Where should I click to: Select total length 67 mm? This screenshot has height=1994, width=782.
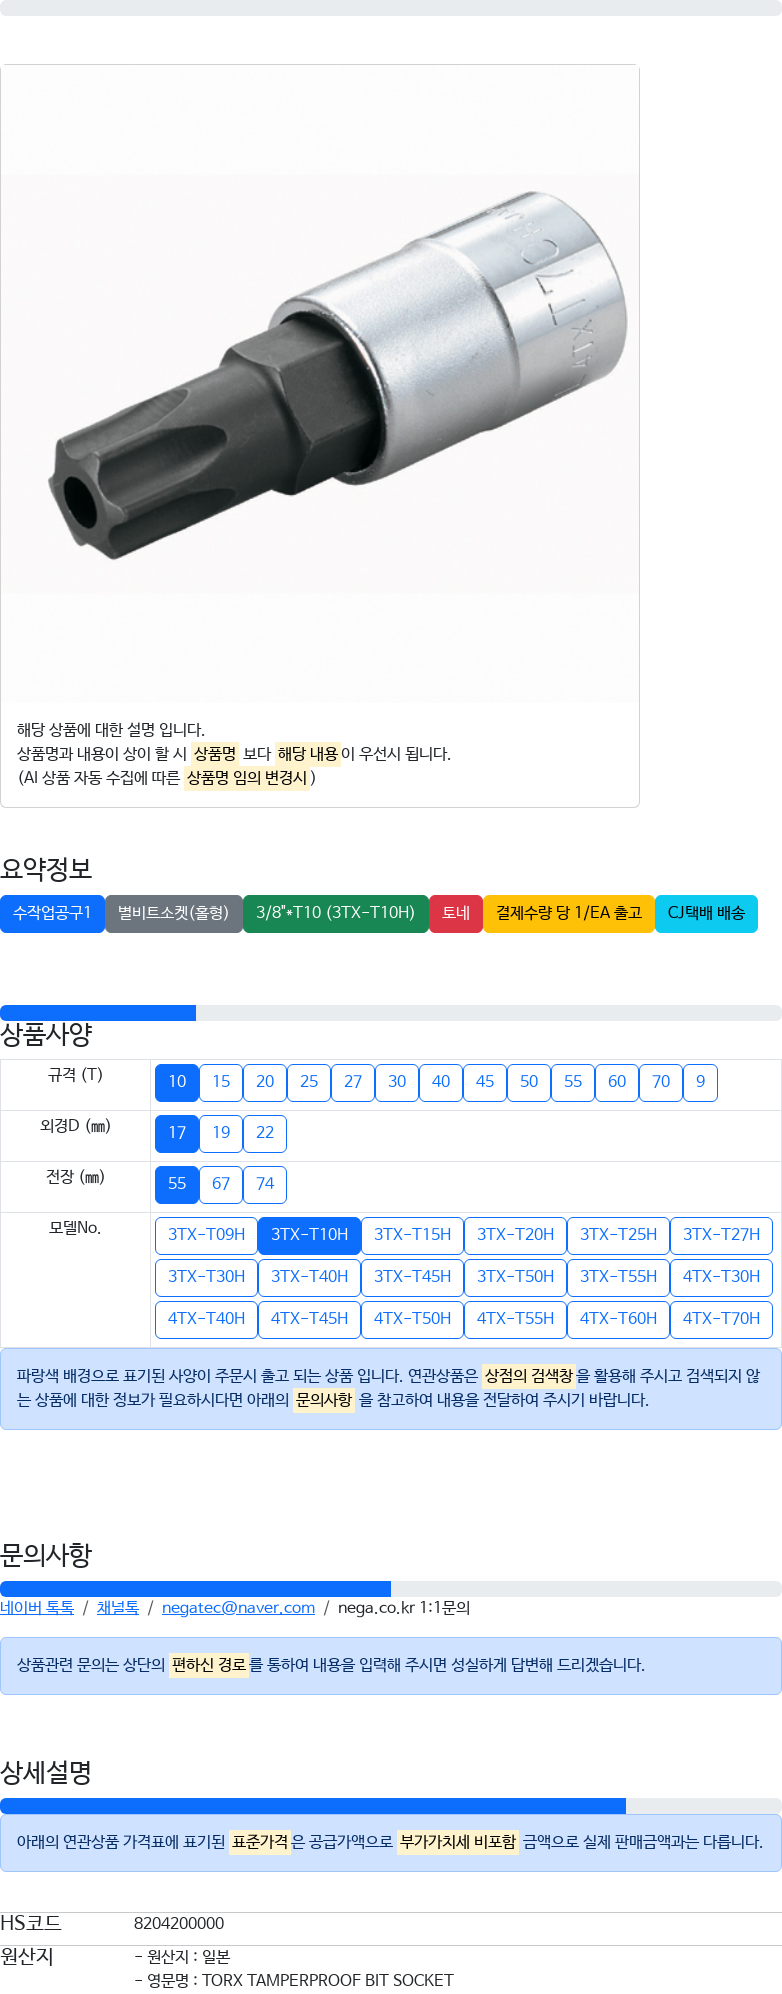221,1184
